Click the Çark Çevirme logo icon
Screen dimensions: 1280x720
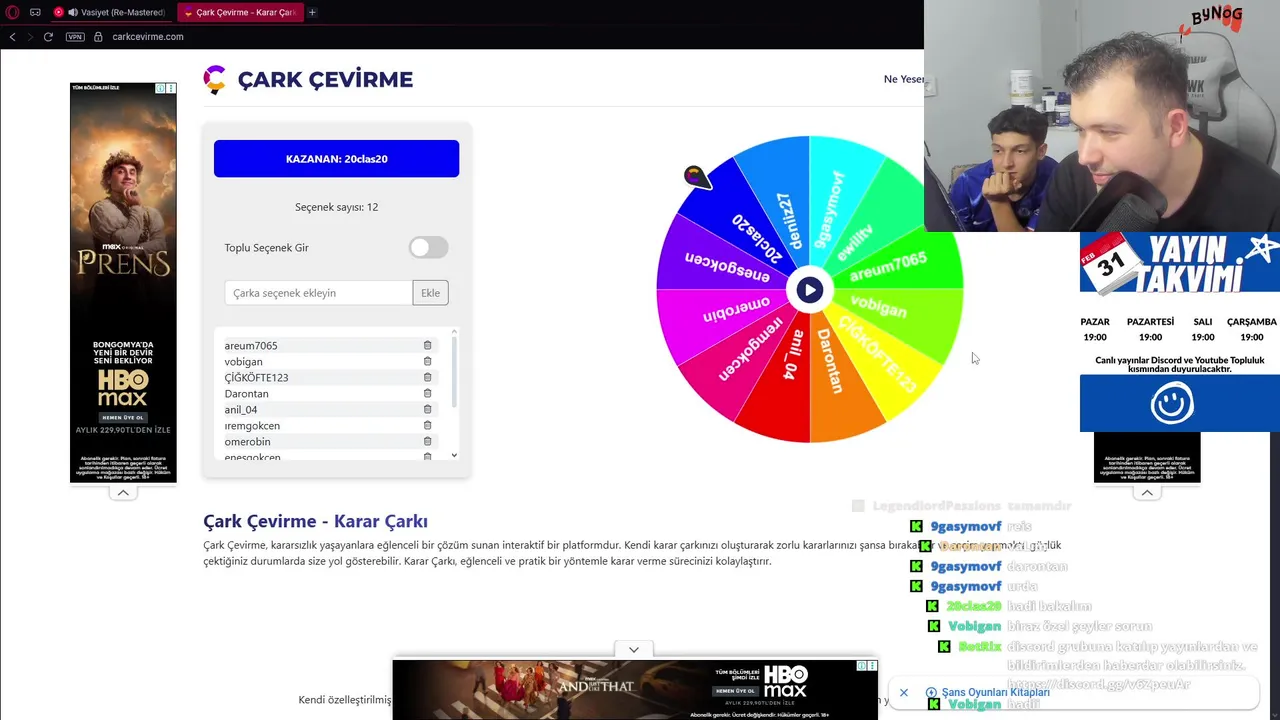[214, 80]
